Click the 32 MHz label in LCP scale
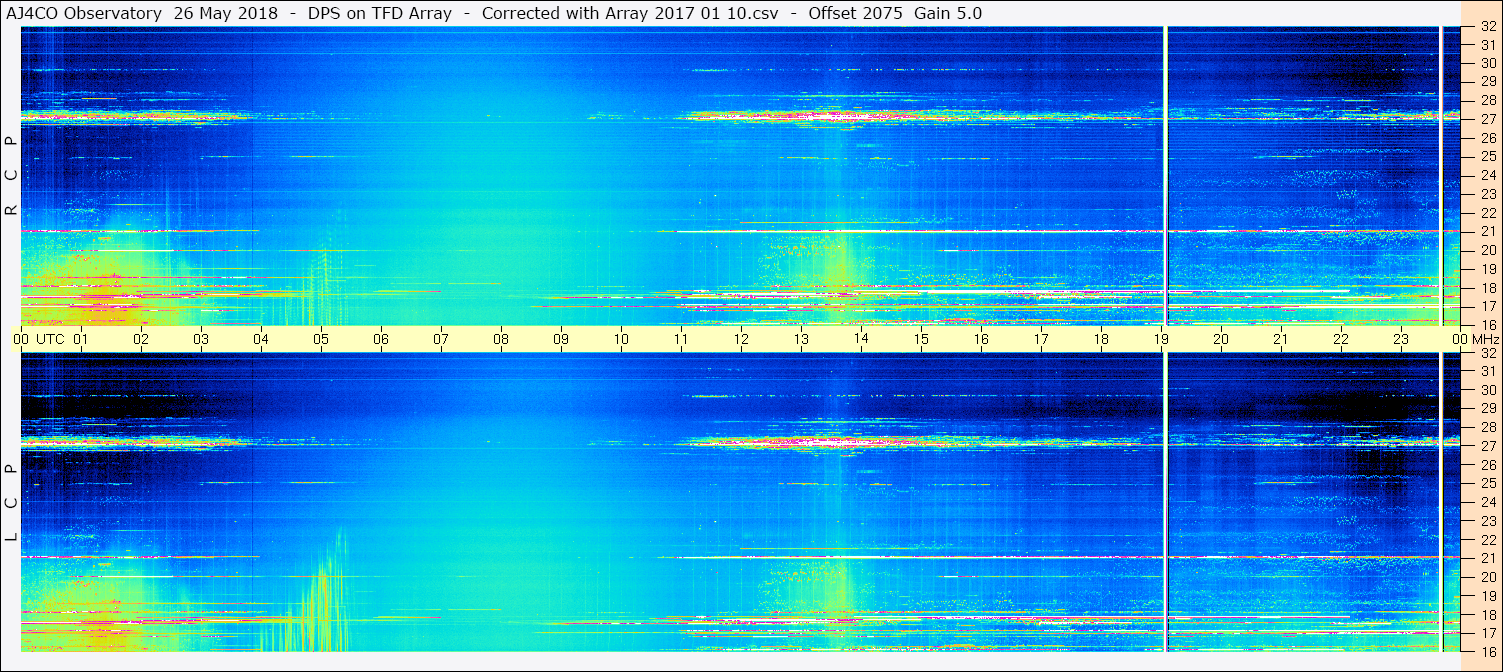 (x=1487, y=353)
